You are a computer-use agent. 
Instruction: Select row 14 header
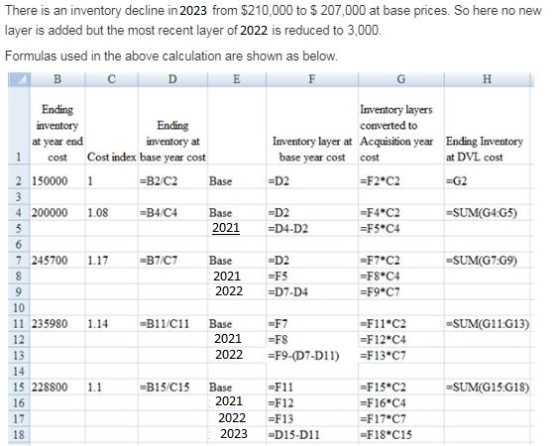(x=19, y=371)
